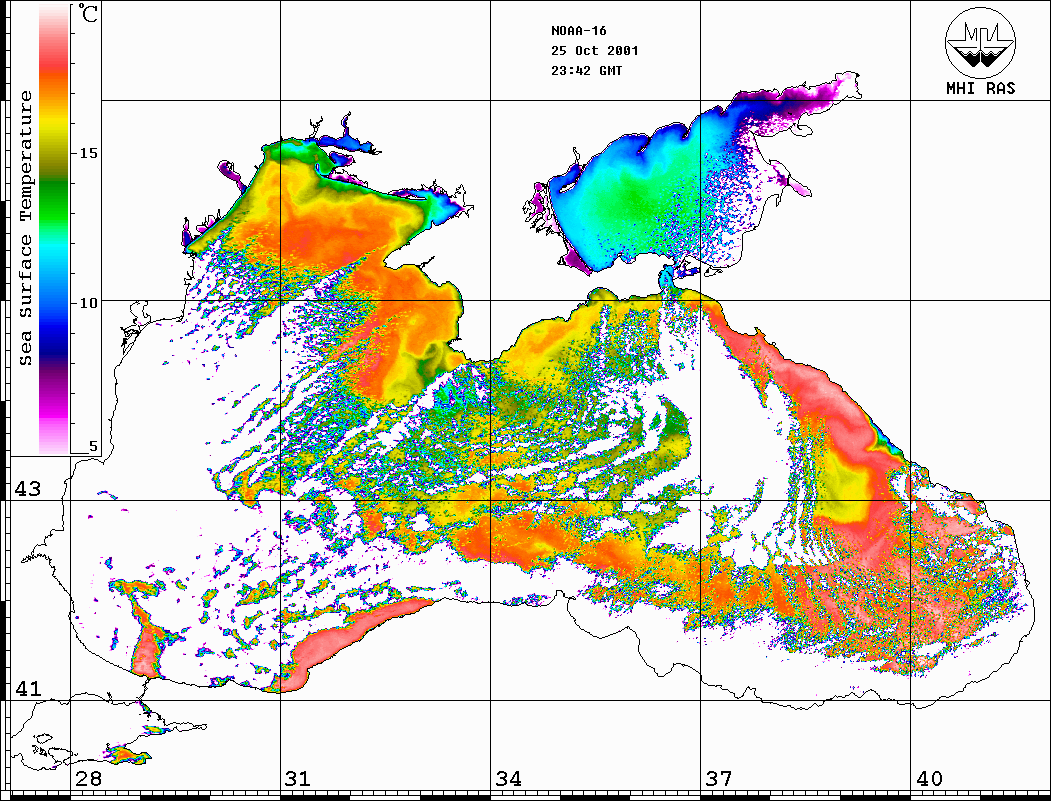The width and height of the screenshot is (1051, 801).
Task: Click the MHI RAS logo emblem
Action: point(980,42)
